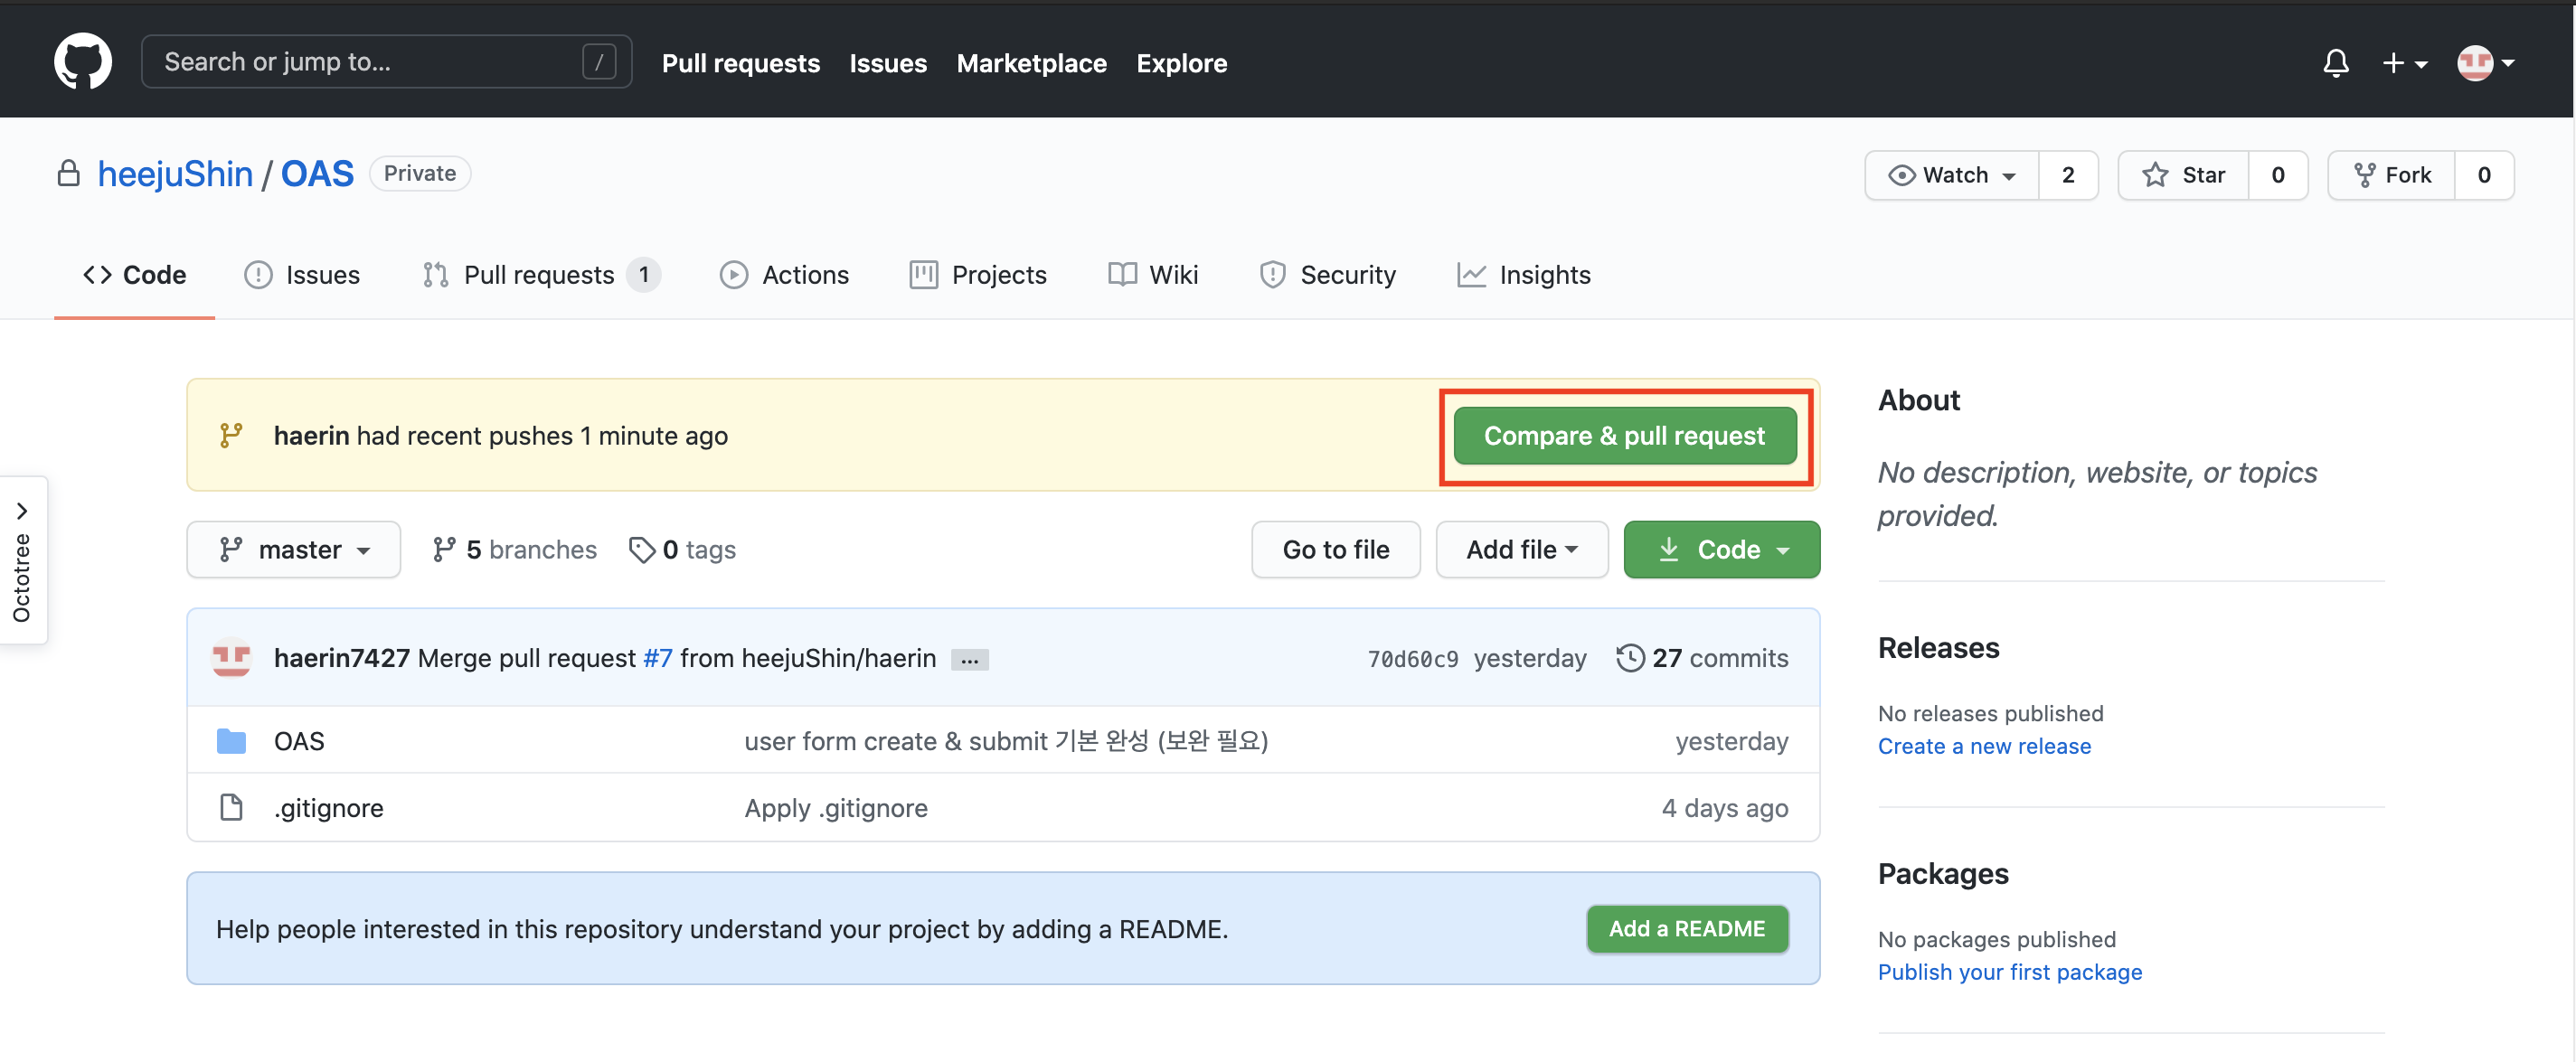Expand the commit message ellipsis
This screenshot has width=2576, height=1062.
click(969, 659)
